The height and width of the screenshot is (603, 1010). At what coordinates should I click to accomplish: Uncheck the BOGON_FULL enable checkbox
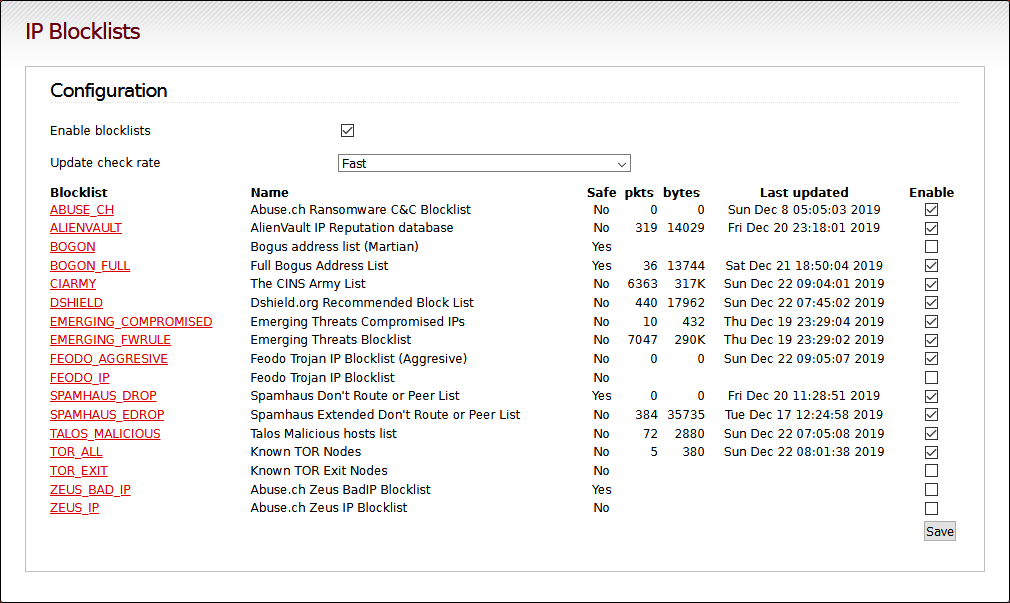(x=931, y=265)
